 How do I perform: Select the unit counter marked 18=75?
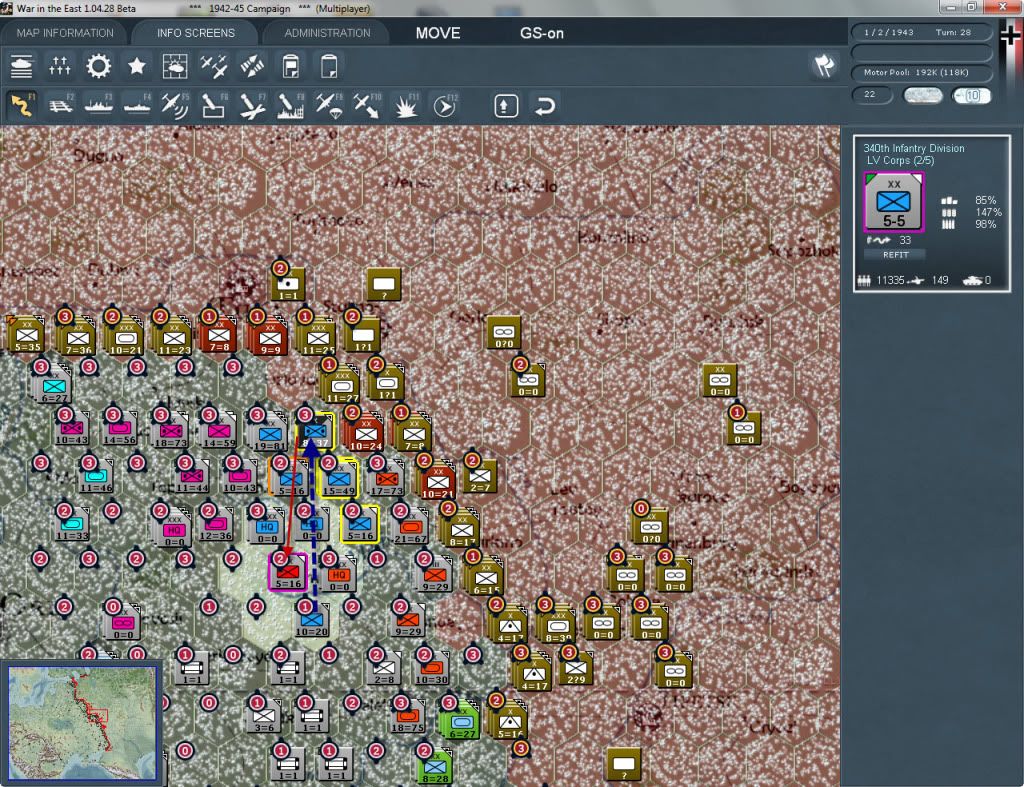(408, 716)
